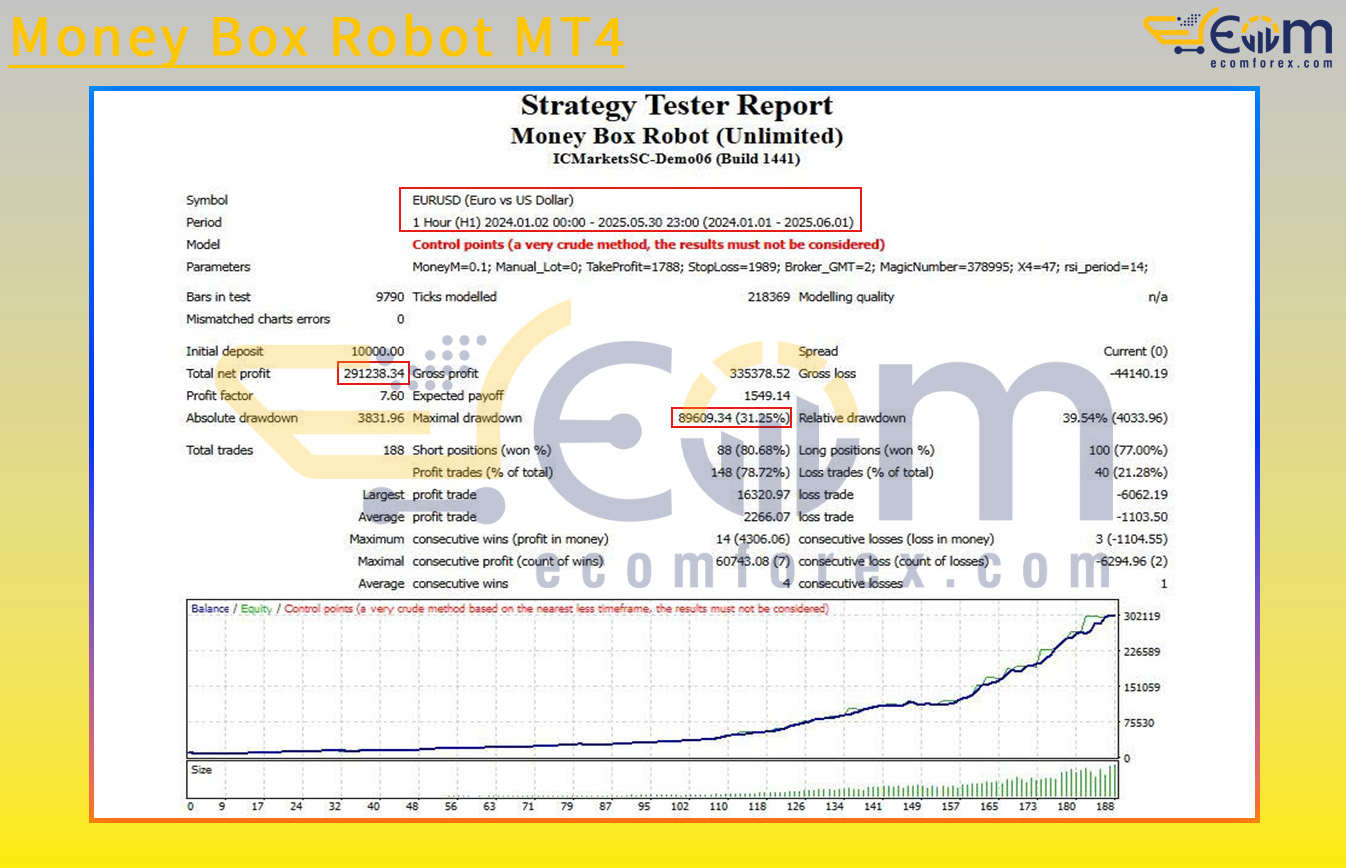Click the Mismatched charts errors label

pyautogui.click(x=258, y=319)
